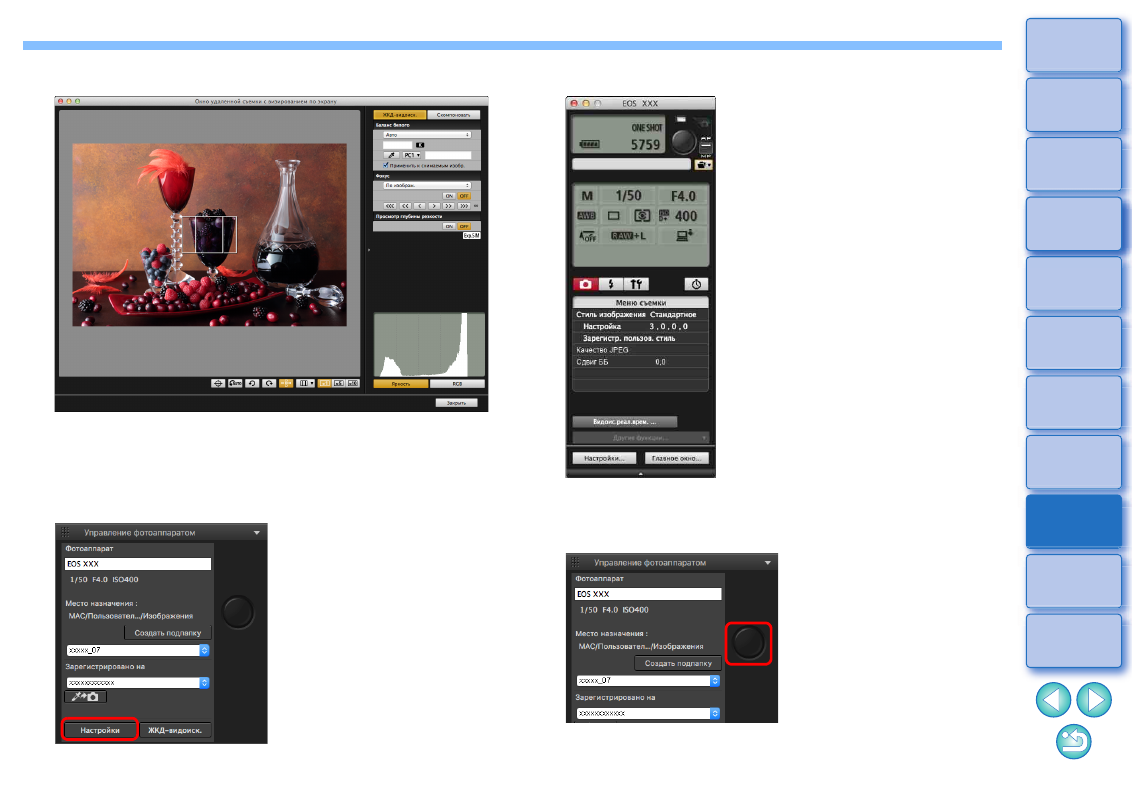1132x800 pixels.
Task: Go to the next page arrow
Action: click(1094, 700)
